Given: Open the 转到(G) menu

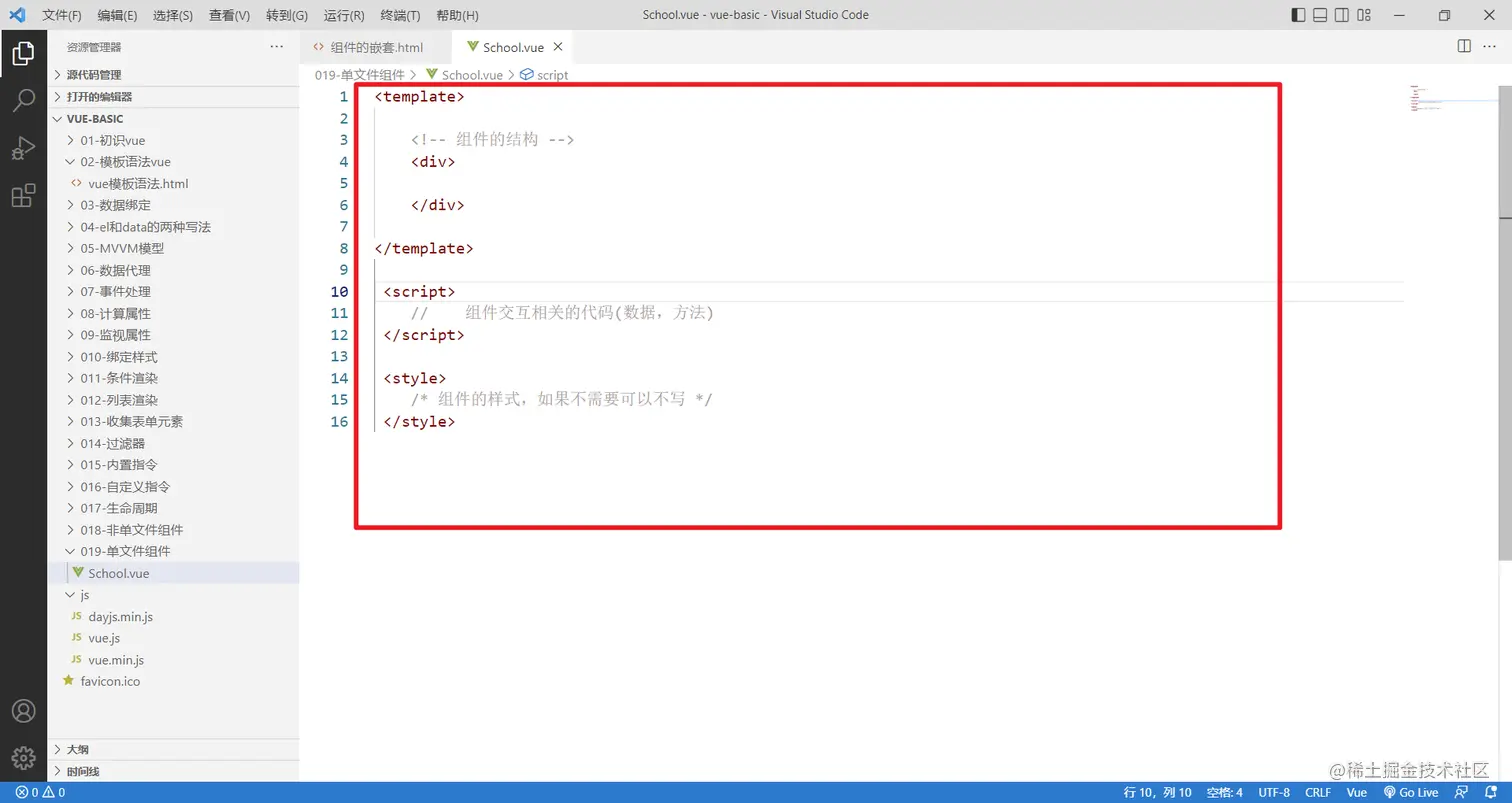Looking at the screenshot, I should click(287, 15).
